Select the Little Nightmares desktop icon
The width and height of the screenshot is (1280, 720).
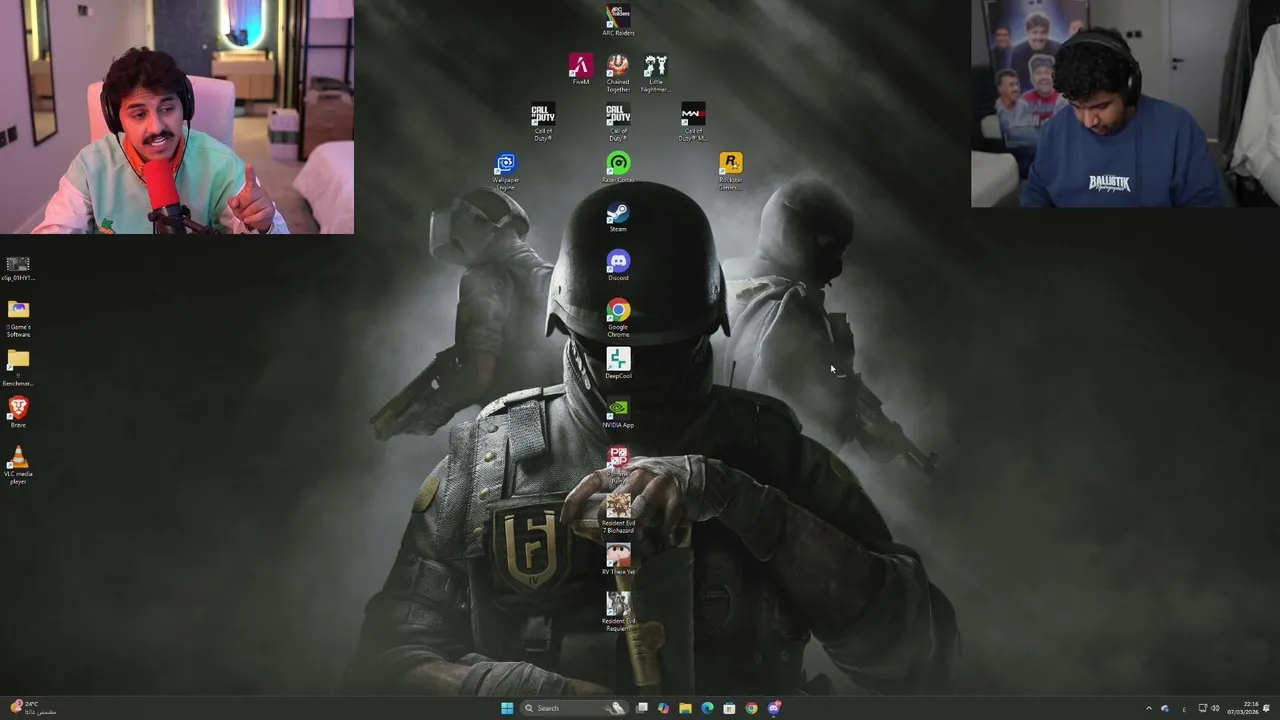point(655,73)
